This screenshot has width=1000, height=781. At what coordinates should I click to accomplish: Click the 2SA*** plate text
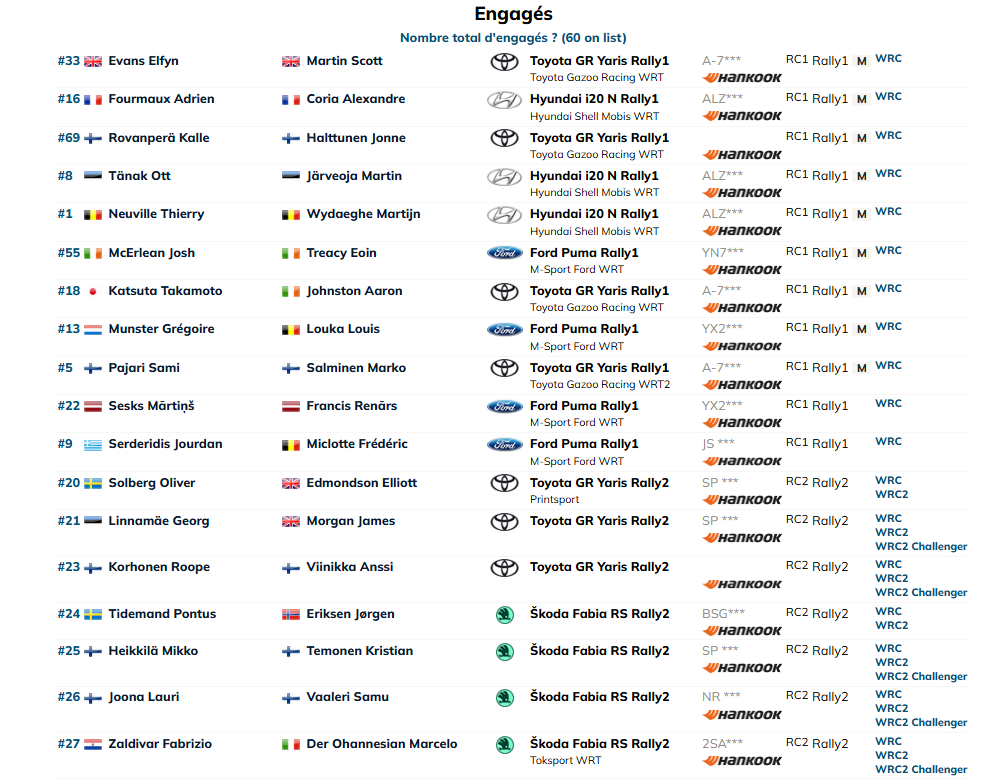click(723, 744)
